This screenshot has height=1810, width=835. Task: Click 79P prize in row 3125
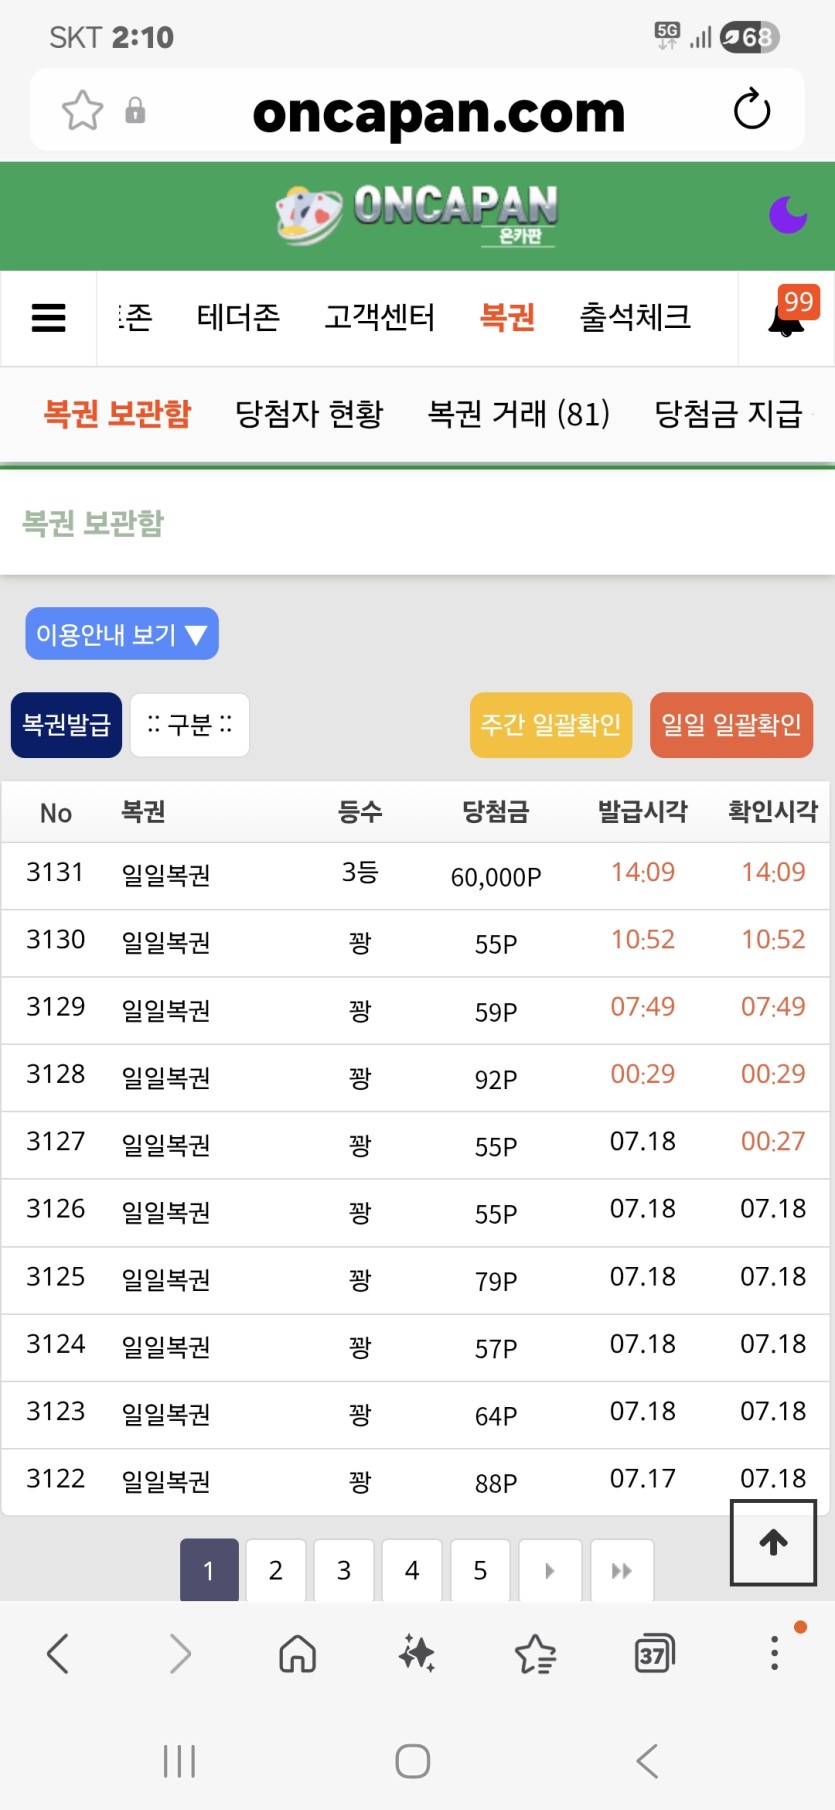pyautogui.click(x=496, y=1281)
